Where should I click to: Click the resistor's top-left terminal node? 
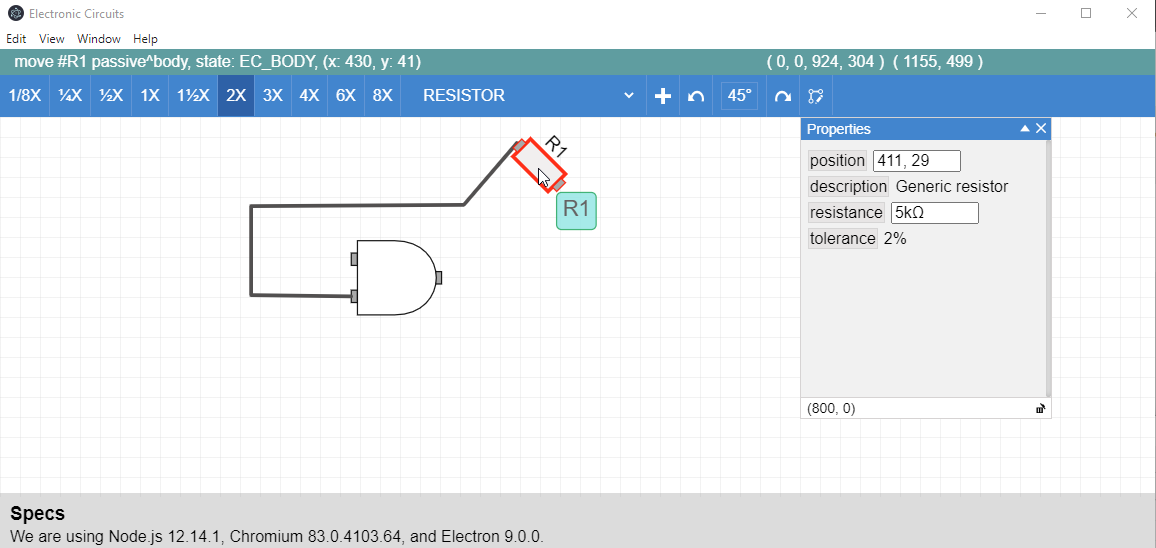[520, 145]
